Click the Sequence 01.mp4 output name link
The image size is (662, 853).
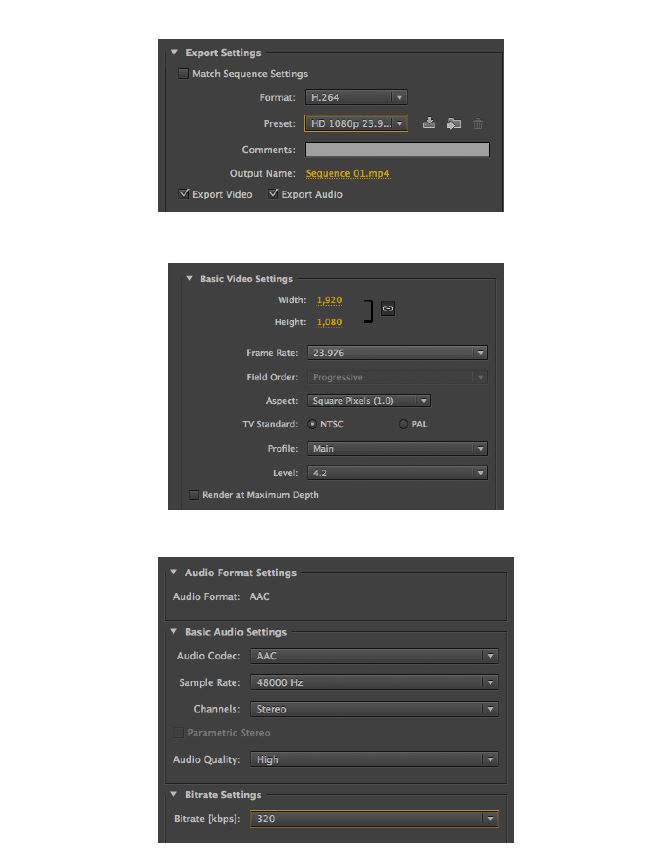tap(348, 174)
